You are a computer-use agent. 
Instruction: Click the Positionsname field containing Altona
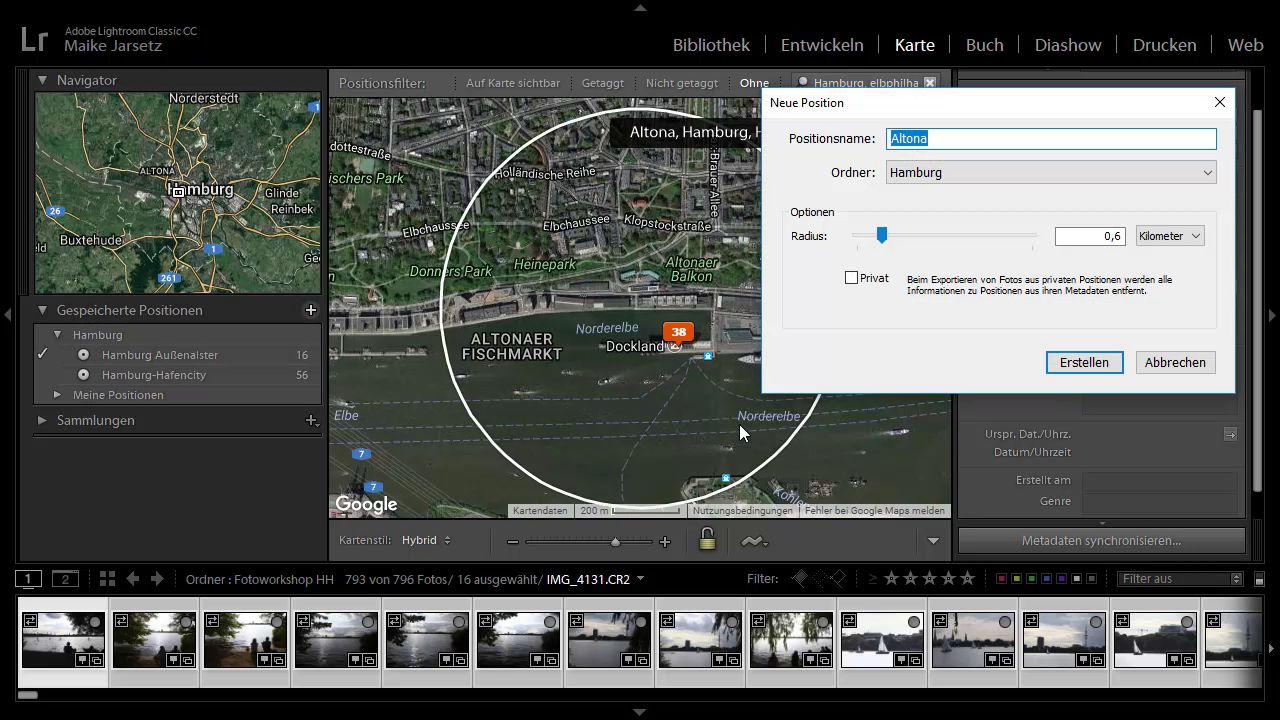click(1051, 139)
